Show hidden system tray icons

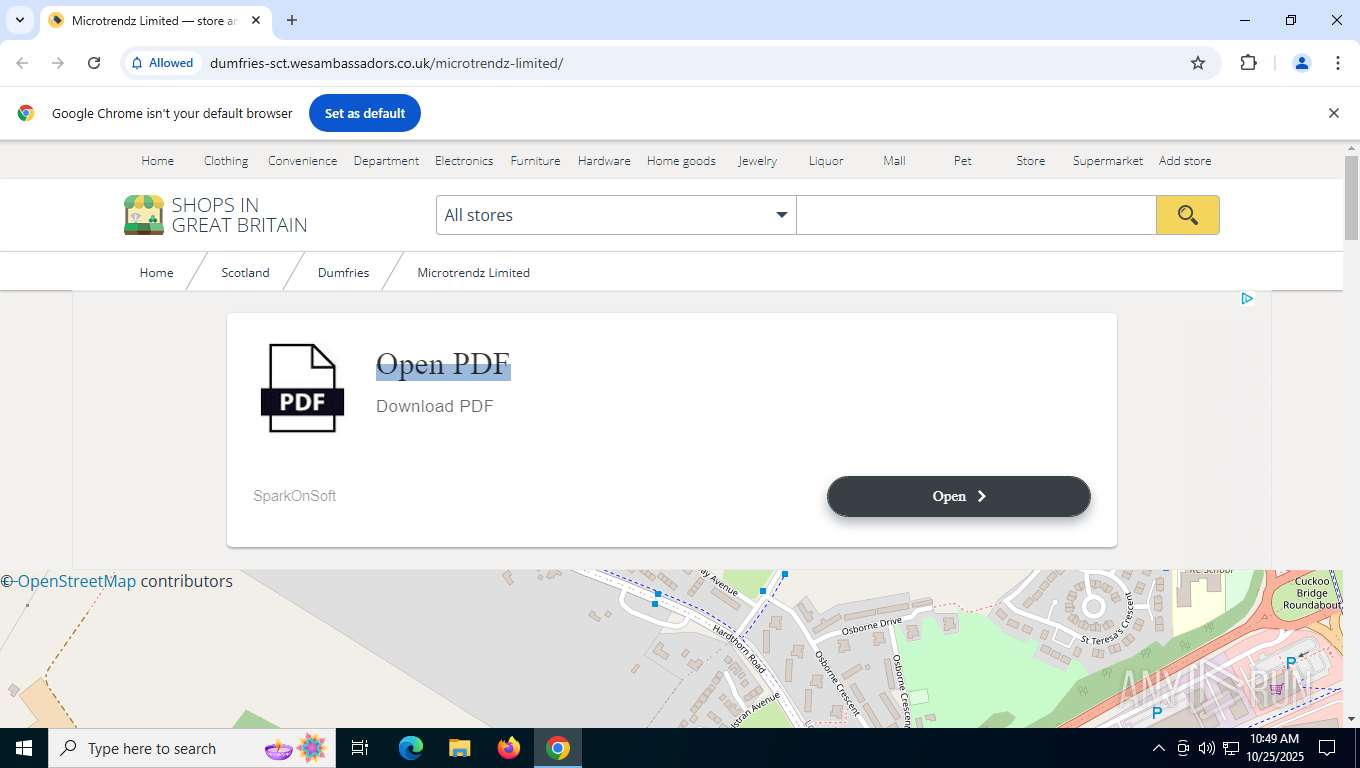pos(1159,748)
